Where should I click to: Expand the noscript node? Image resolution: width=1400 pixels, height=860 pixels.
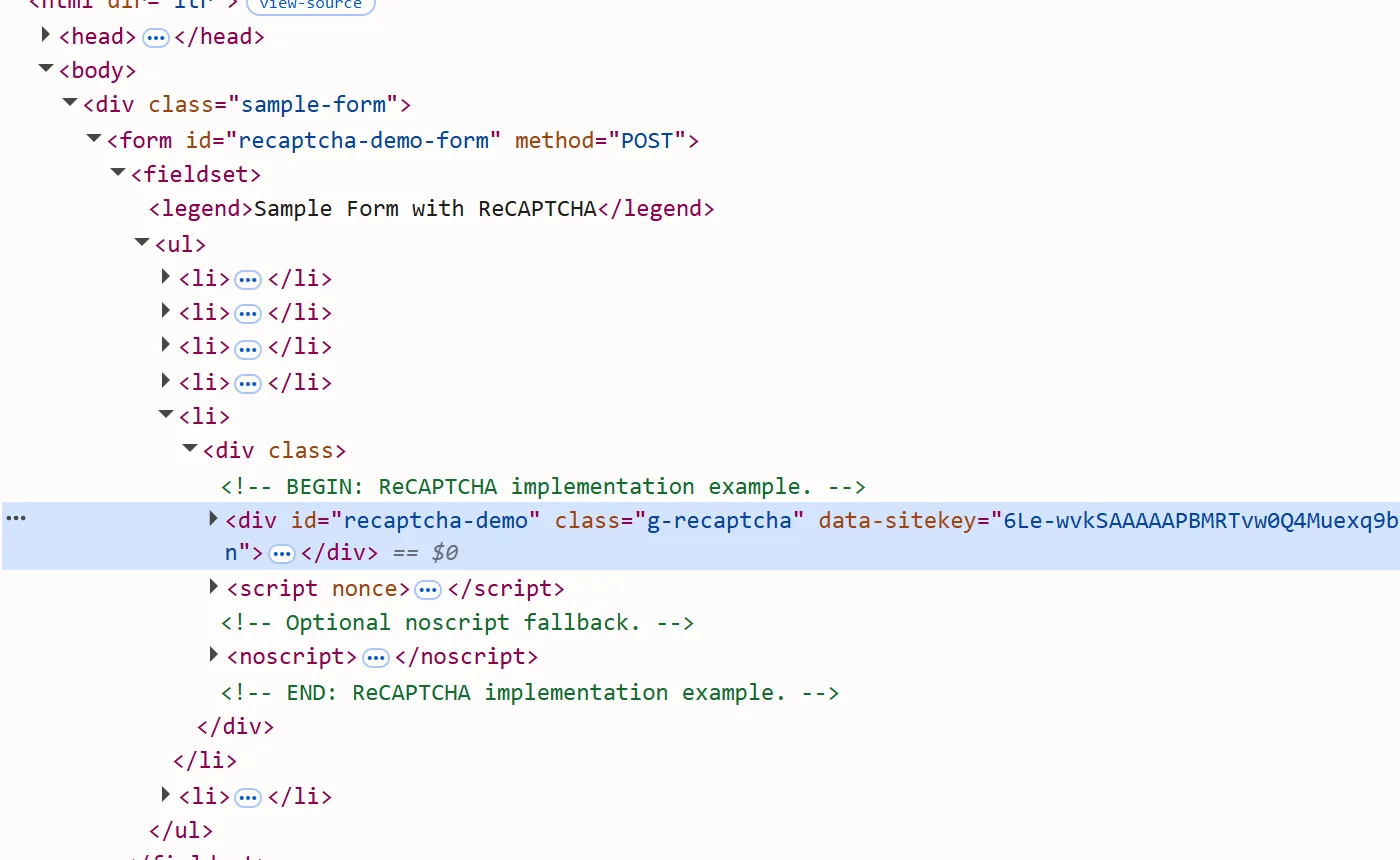coord(213,655)
